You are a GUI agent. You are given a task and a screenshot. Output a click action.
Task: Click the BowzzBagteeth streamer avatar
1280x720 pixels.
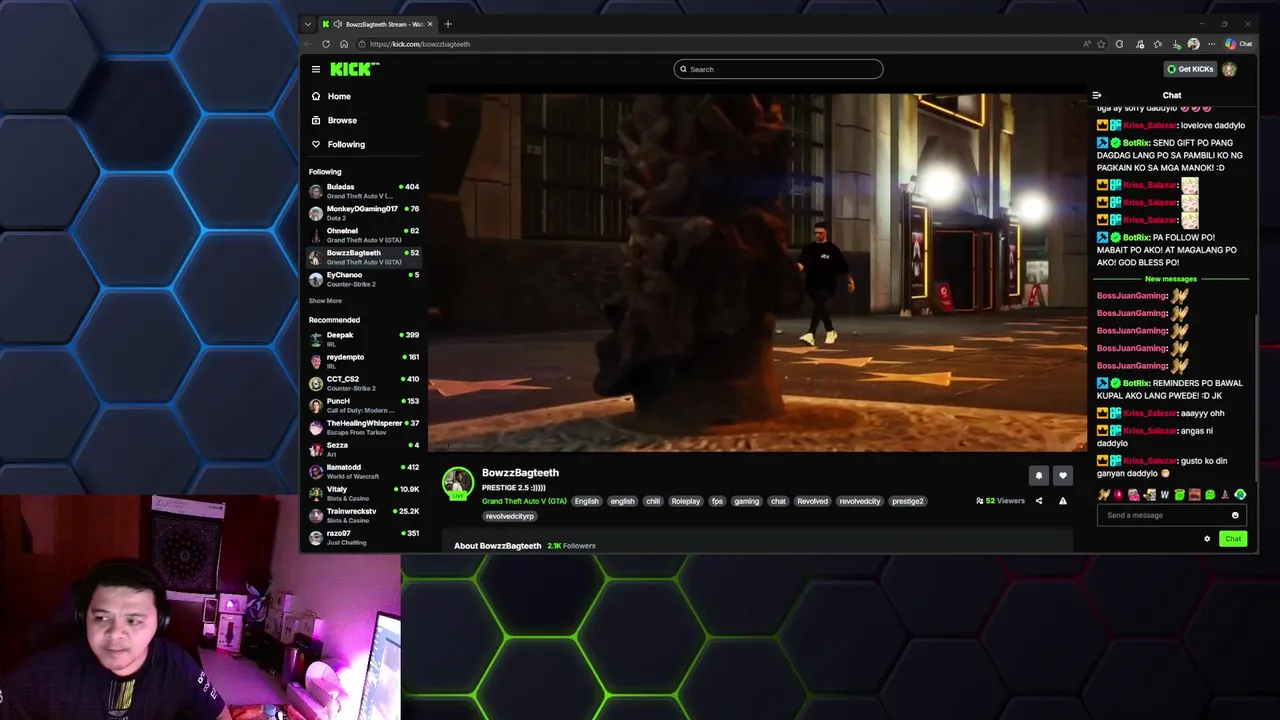(458, 482)
